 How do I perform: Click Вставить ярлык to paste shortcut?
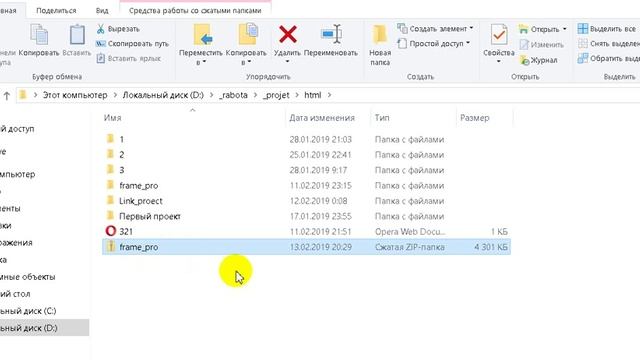pyautogui.click(x=129, y=58)
